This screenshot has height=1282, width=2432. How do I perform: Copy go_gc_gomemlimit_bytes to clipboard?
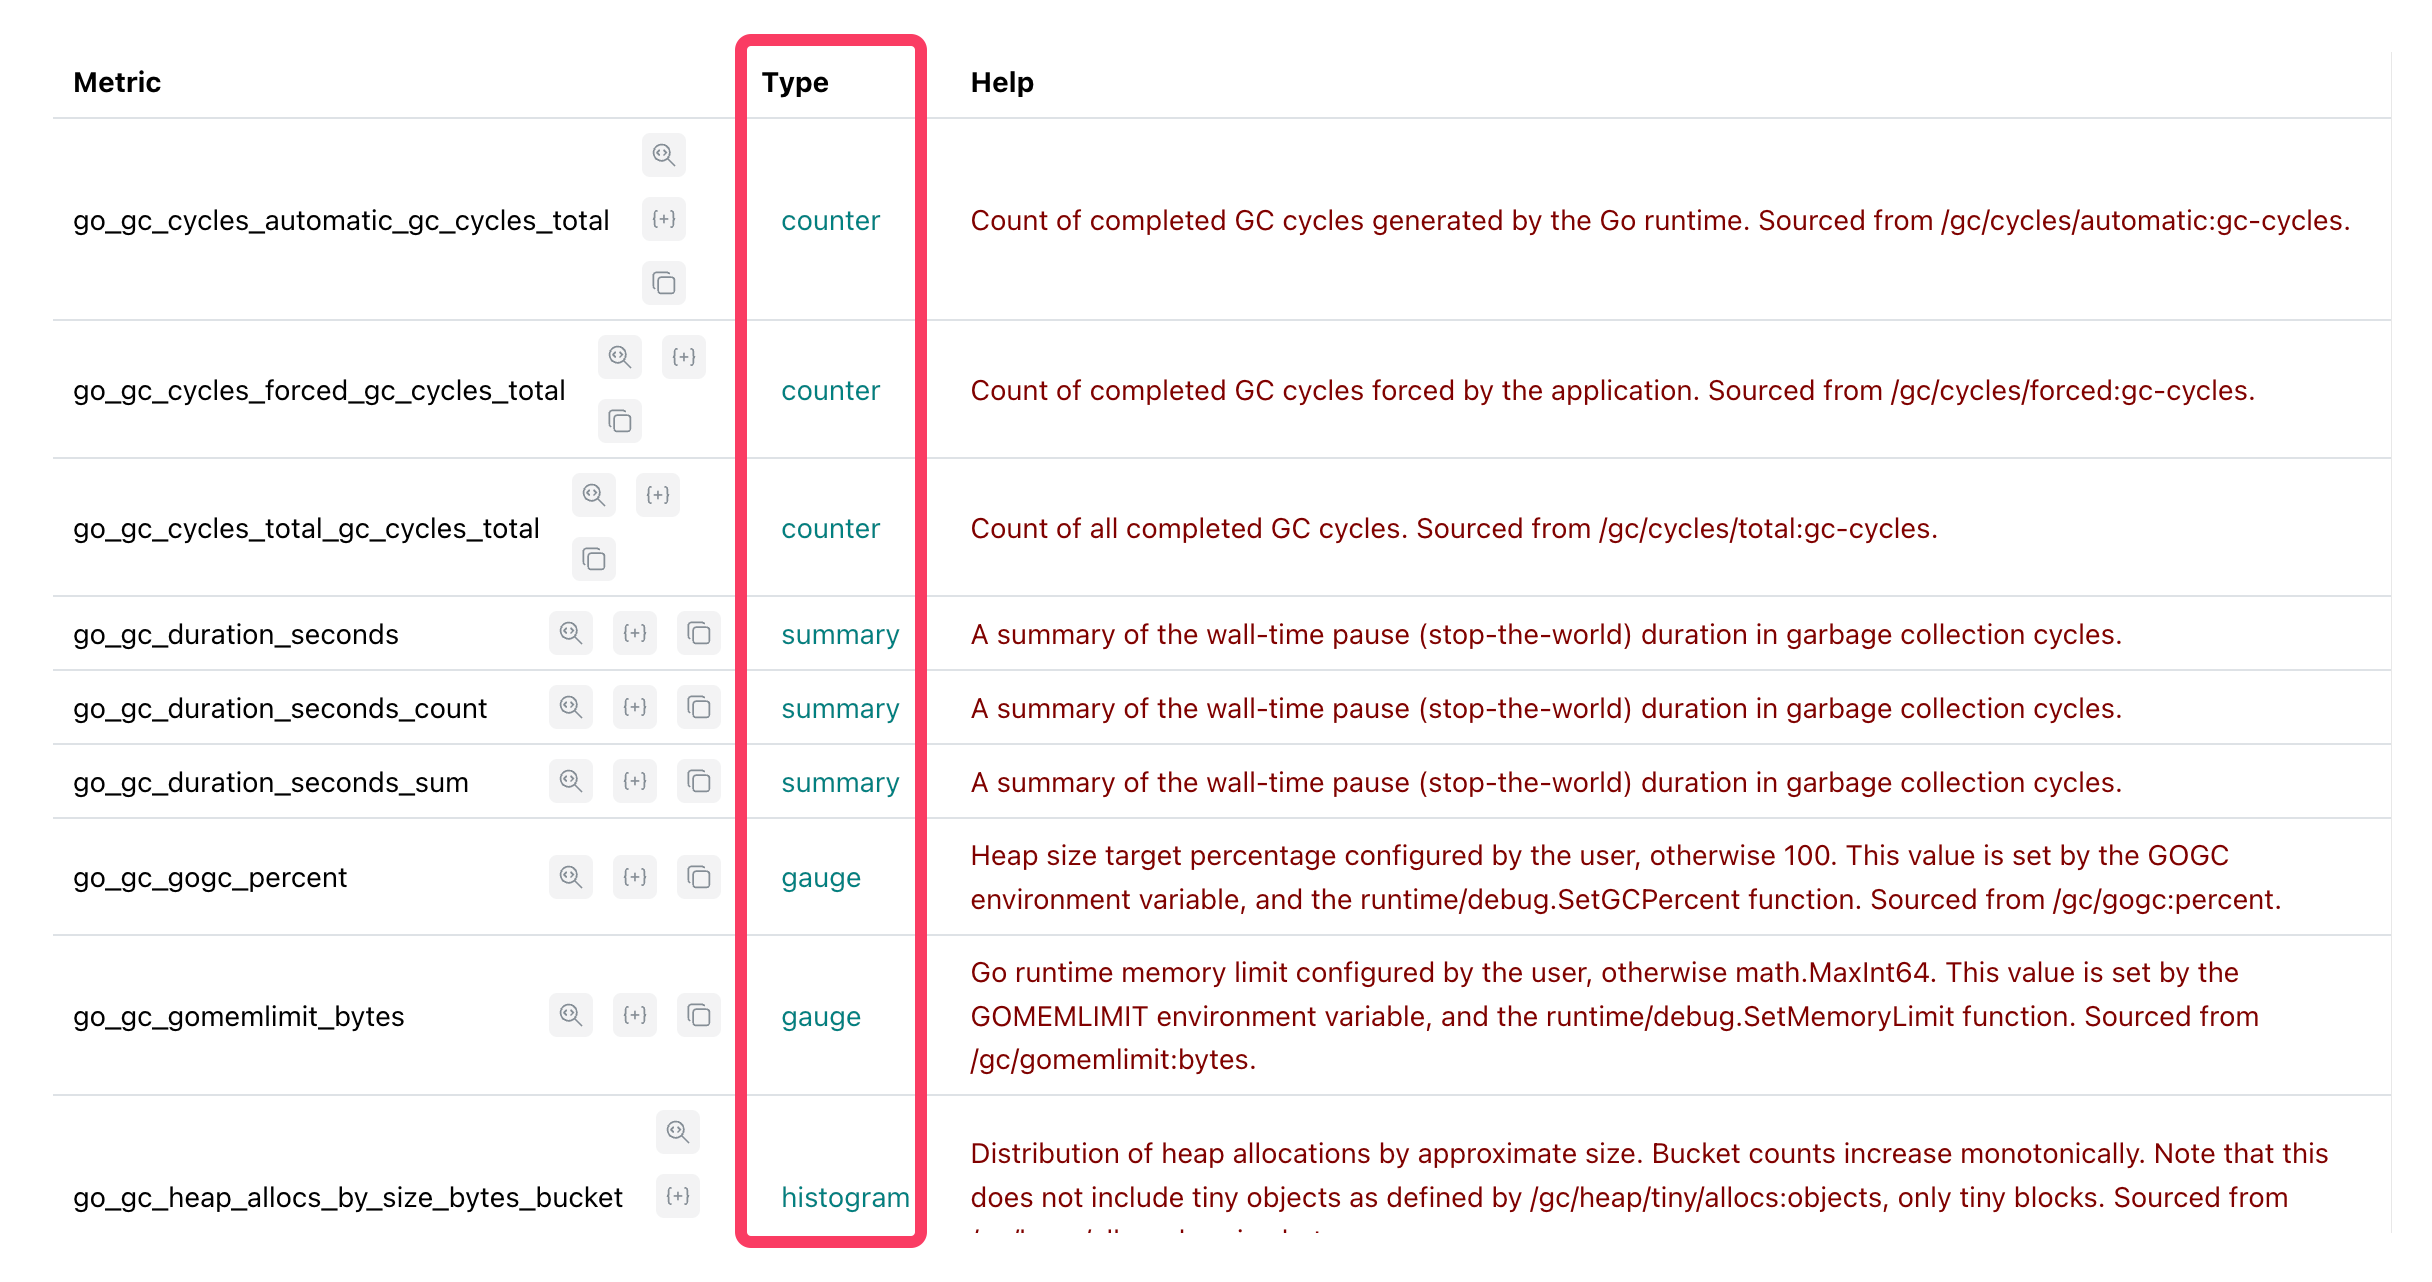click(699, 1015)
